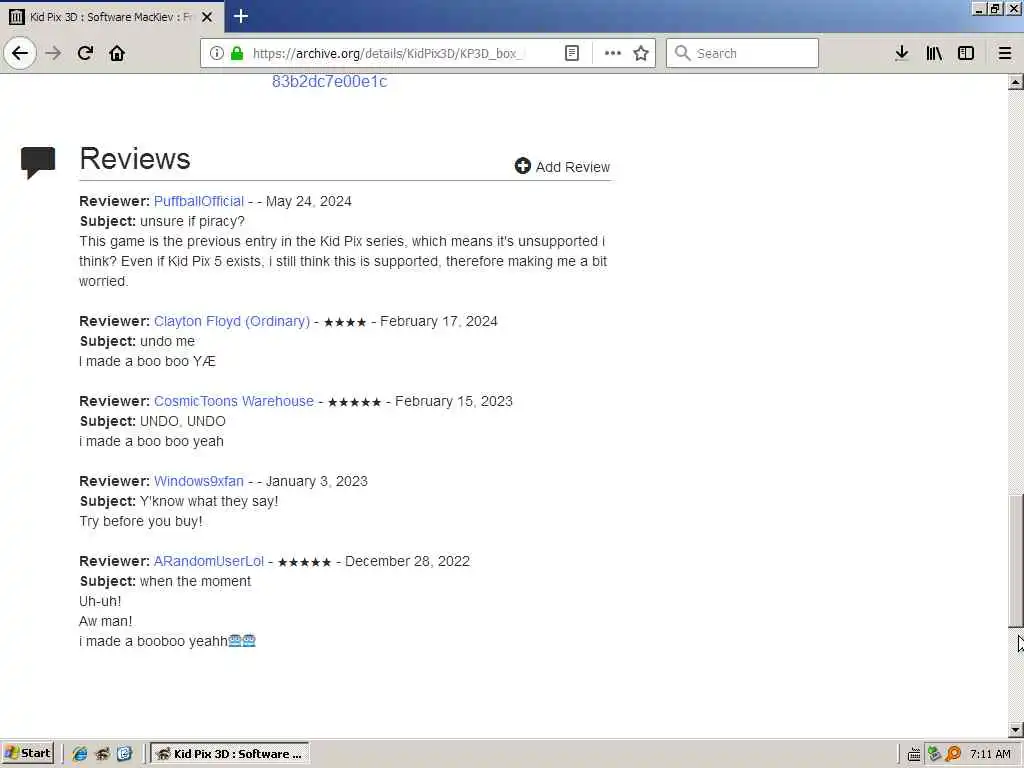Viewport: 1024px width, 768px height.
Task: Toggle the sidebar view icon
Action: pos(966,53)
